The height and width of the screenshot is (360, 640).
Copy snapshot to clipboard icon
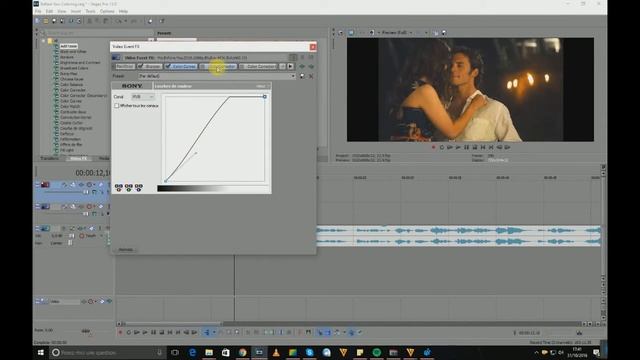point(436,33)
